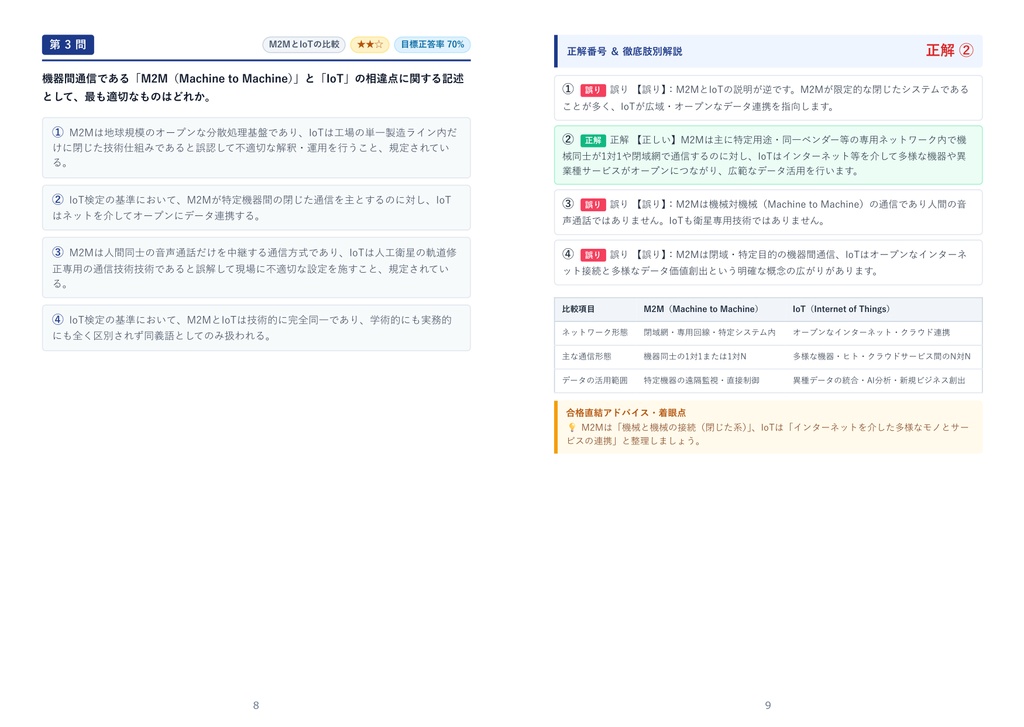Click the 目標正答率 70% badge
The width and height of the screenshot is (1024, 727).
pyautogui.click(x=432, y=44)
